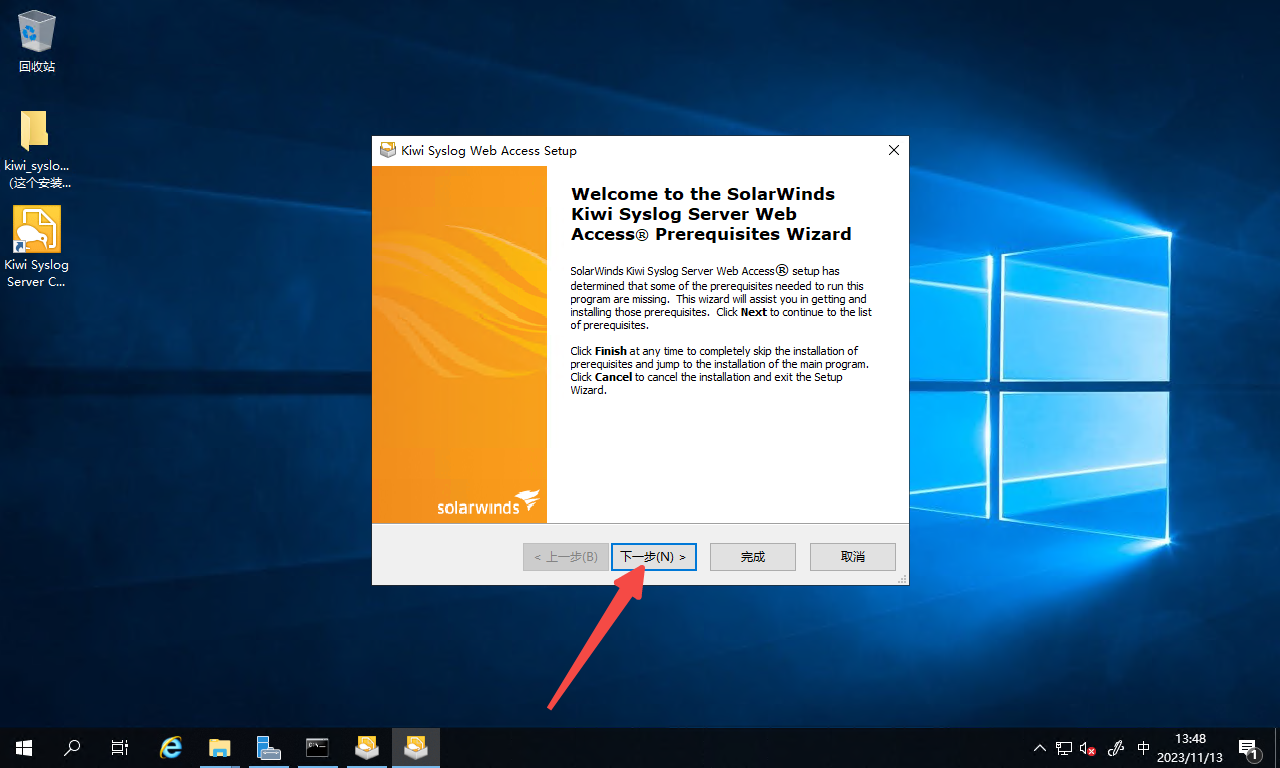Click the Kiwi Syslog Web Access Setup title text
The width and height of the screenshot is (1280, 768).
coord(489,151)
